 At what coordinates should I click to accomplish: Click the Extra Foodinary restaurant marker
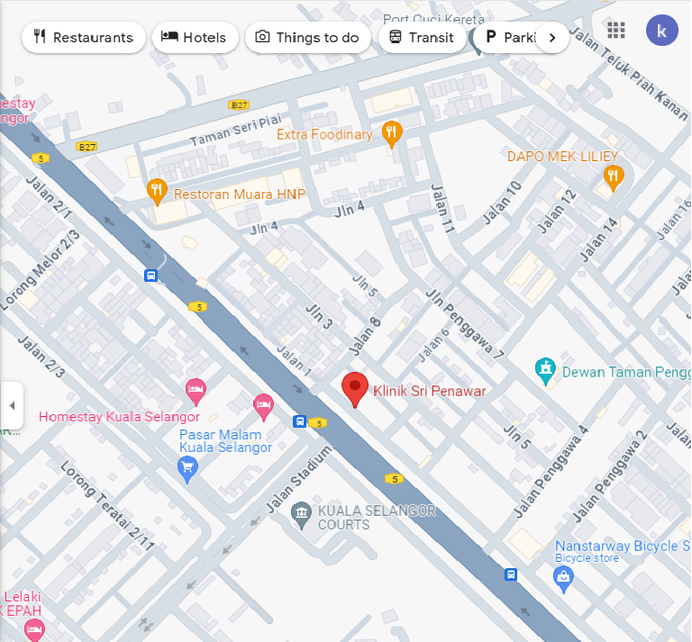click(391, 134)
